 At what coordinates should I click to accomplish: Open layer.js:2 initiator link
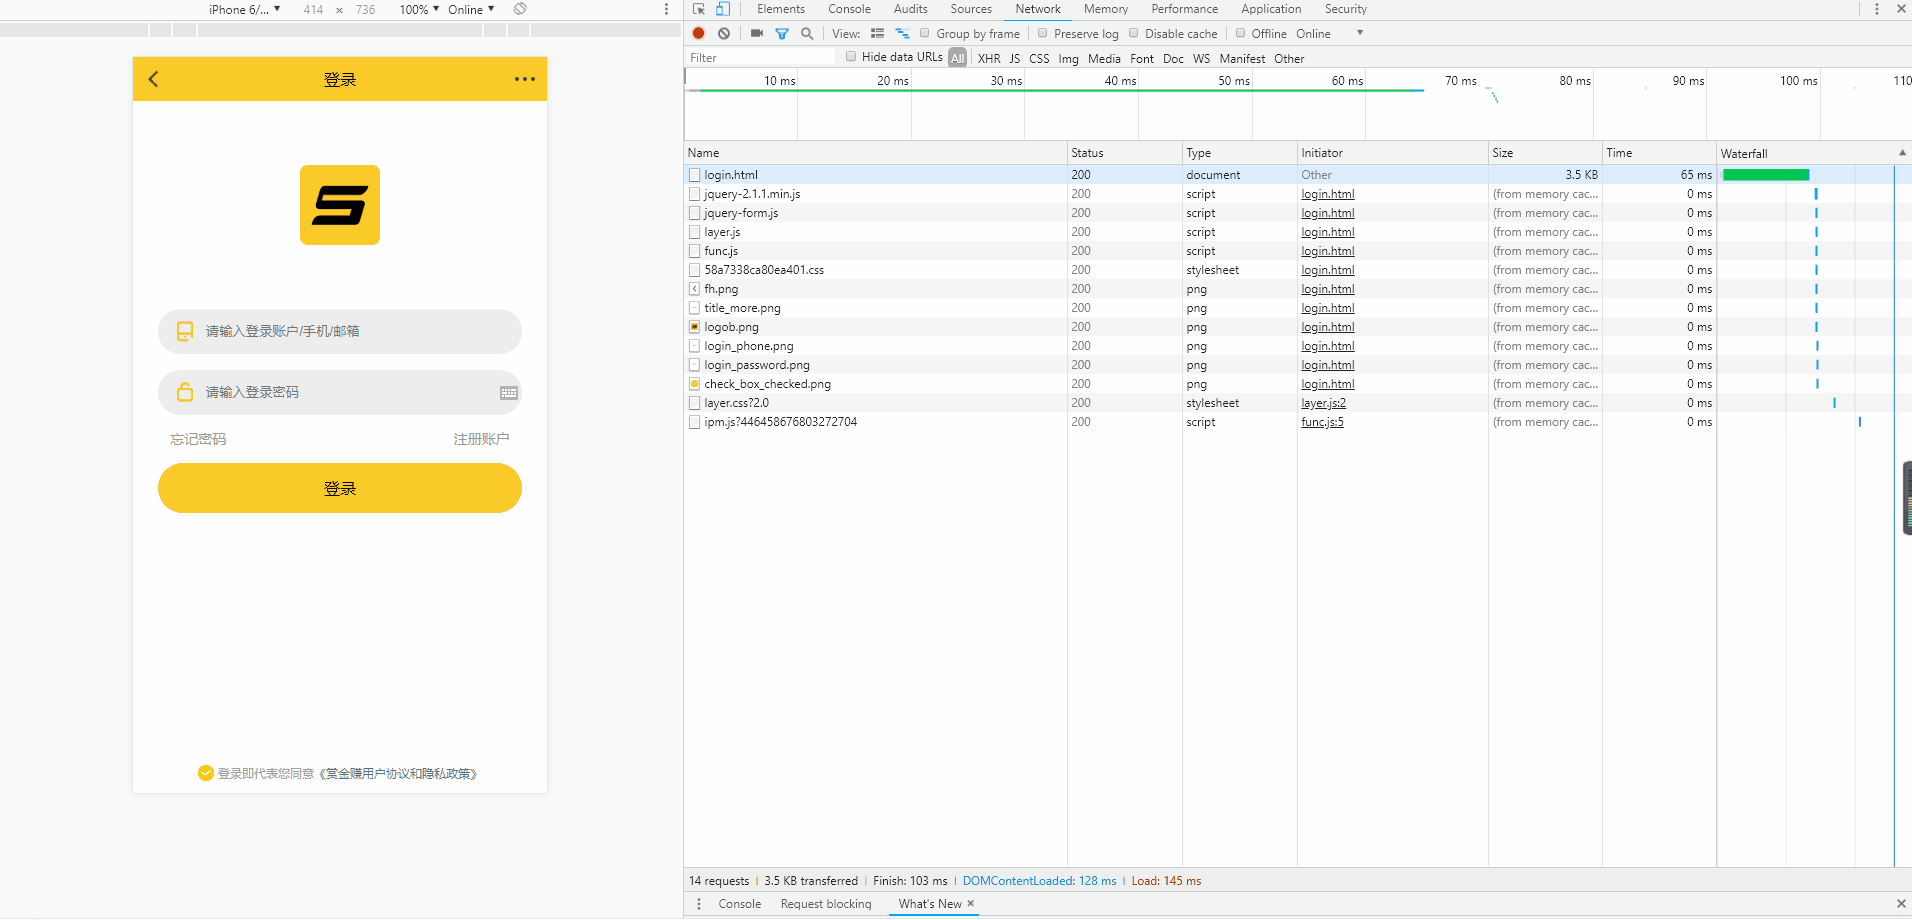(1323, 403)
